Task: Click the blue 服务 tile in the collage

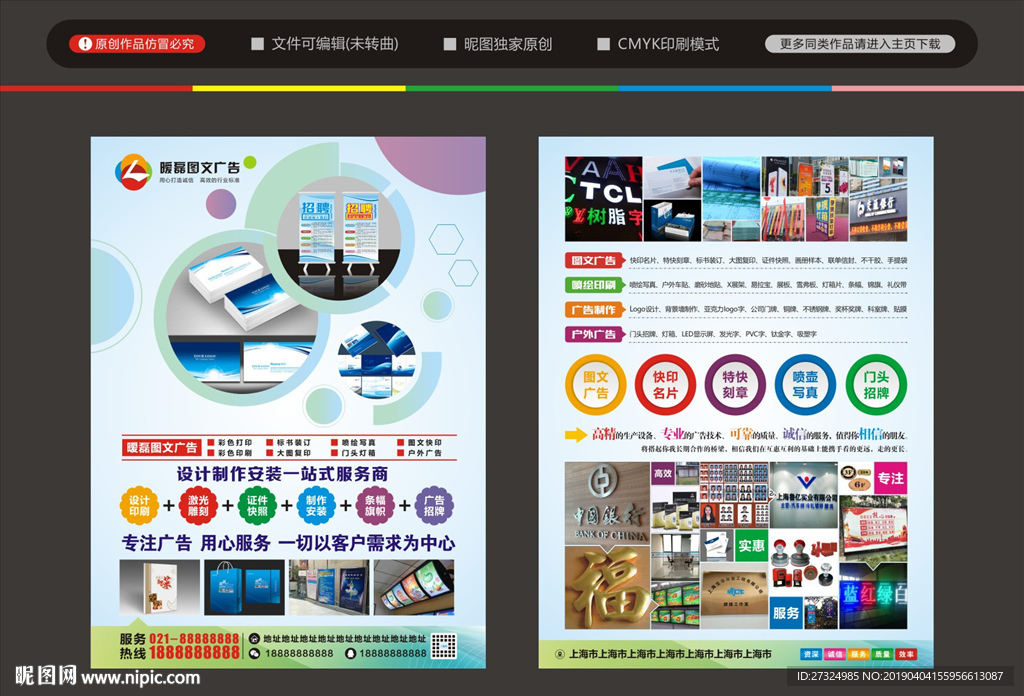Action: click(786, 613)
